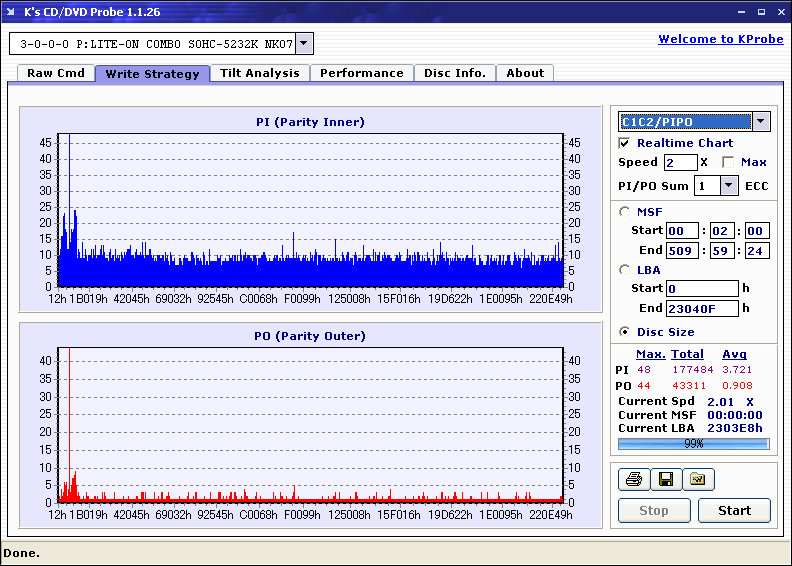Save results with the floppy disk icon
The image size is (792, 566).
[x=665, y=480]
